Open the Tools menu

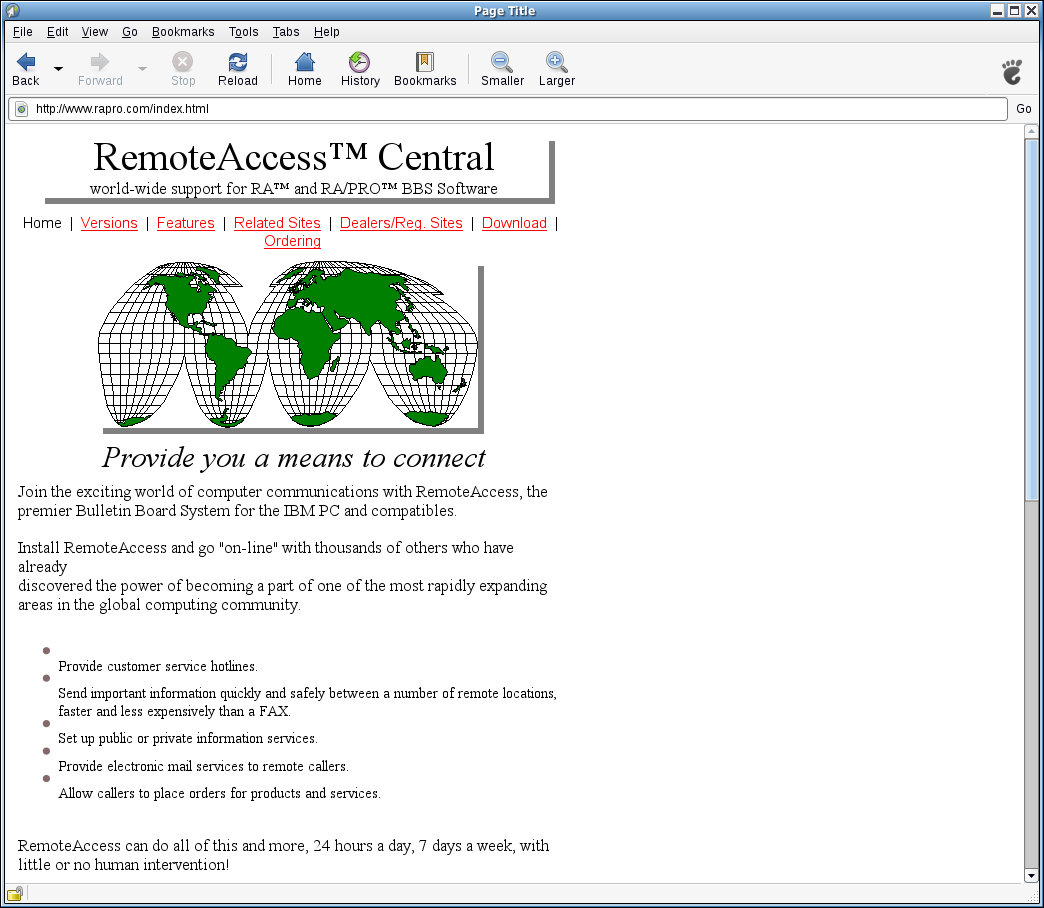(244, 31)
